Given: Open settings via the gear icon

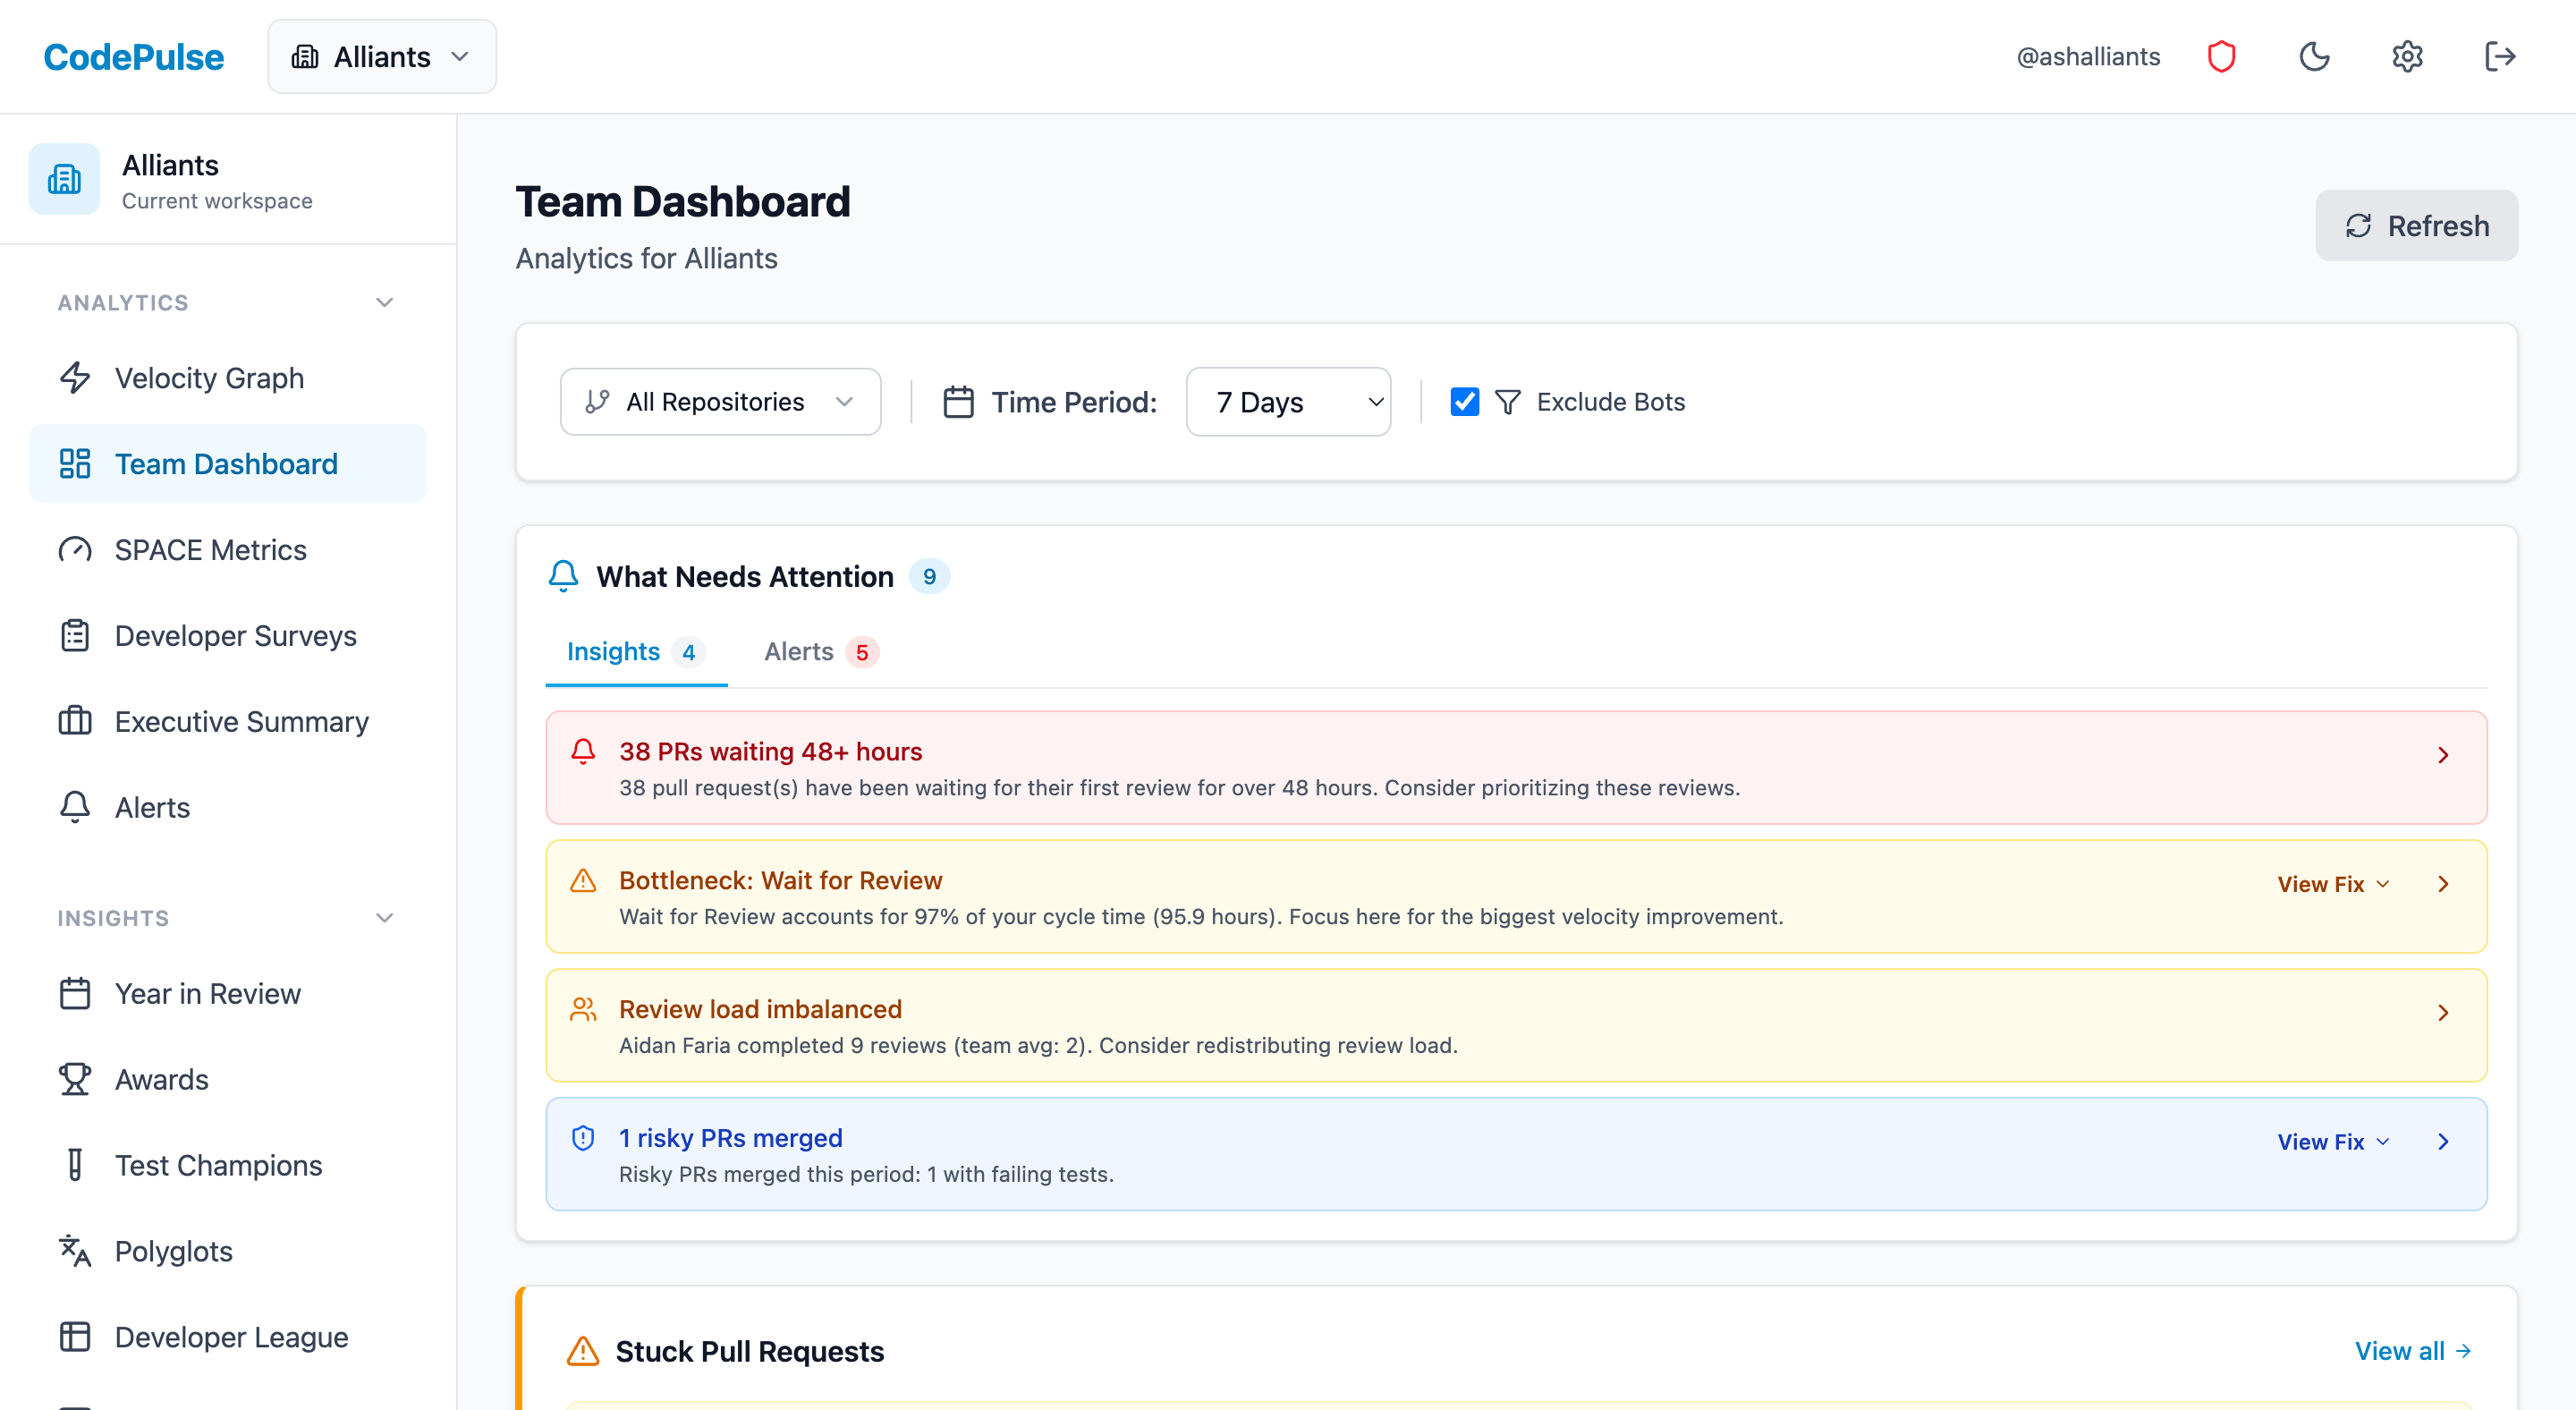Looking at the screenshot, I should pos(2407,56).
